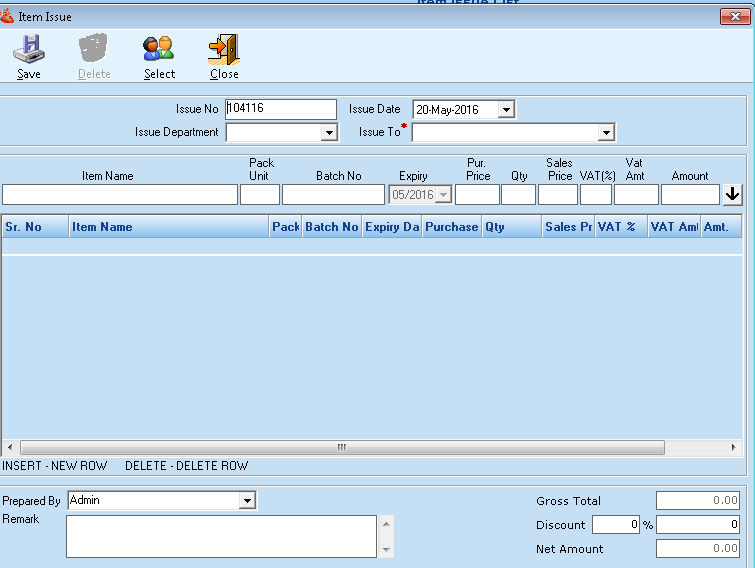This screenshot has height=568, width=755.
Task: Open the Issue Date calendar dropdown
Action: [505, 110]
